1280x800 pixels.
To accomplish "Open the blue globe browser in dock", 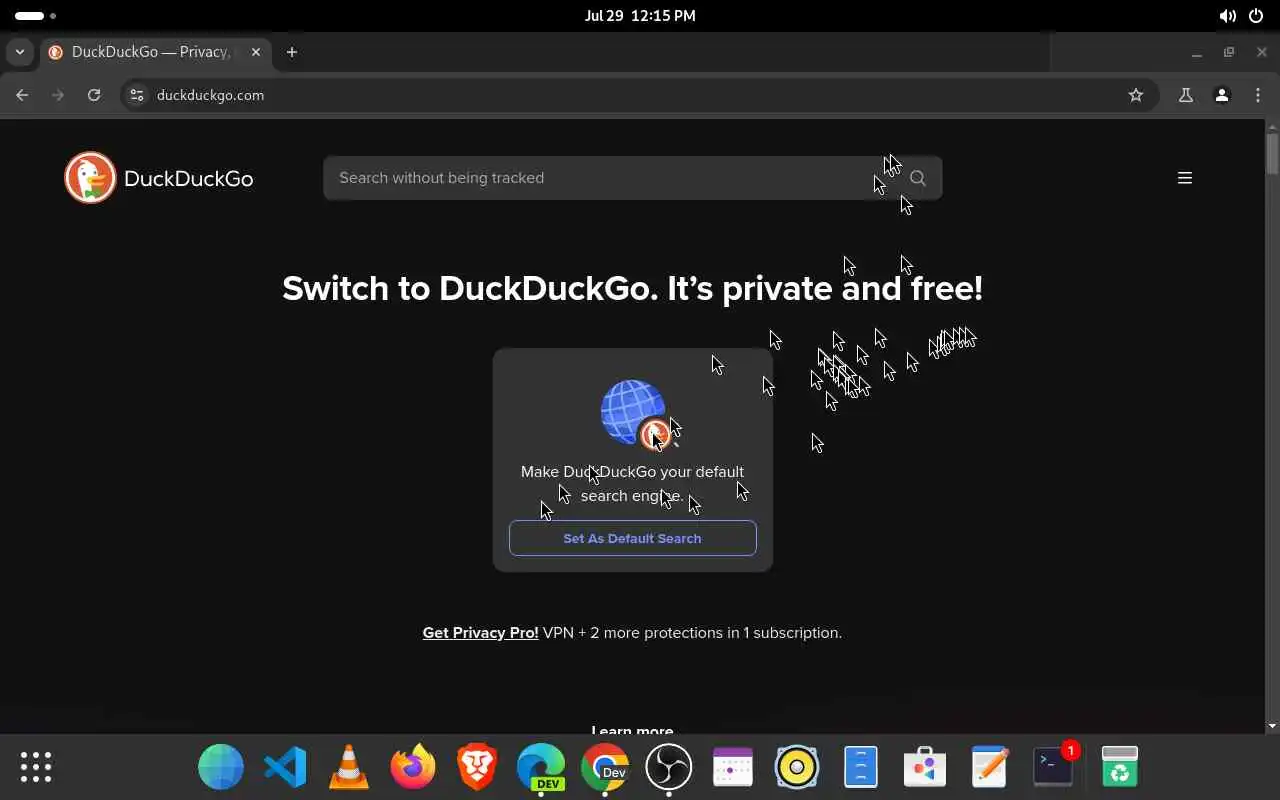I will click(221, 767).
